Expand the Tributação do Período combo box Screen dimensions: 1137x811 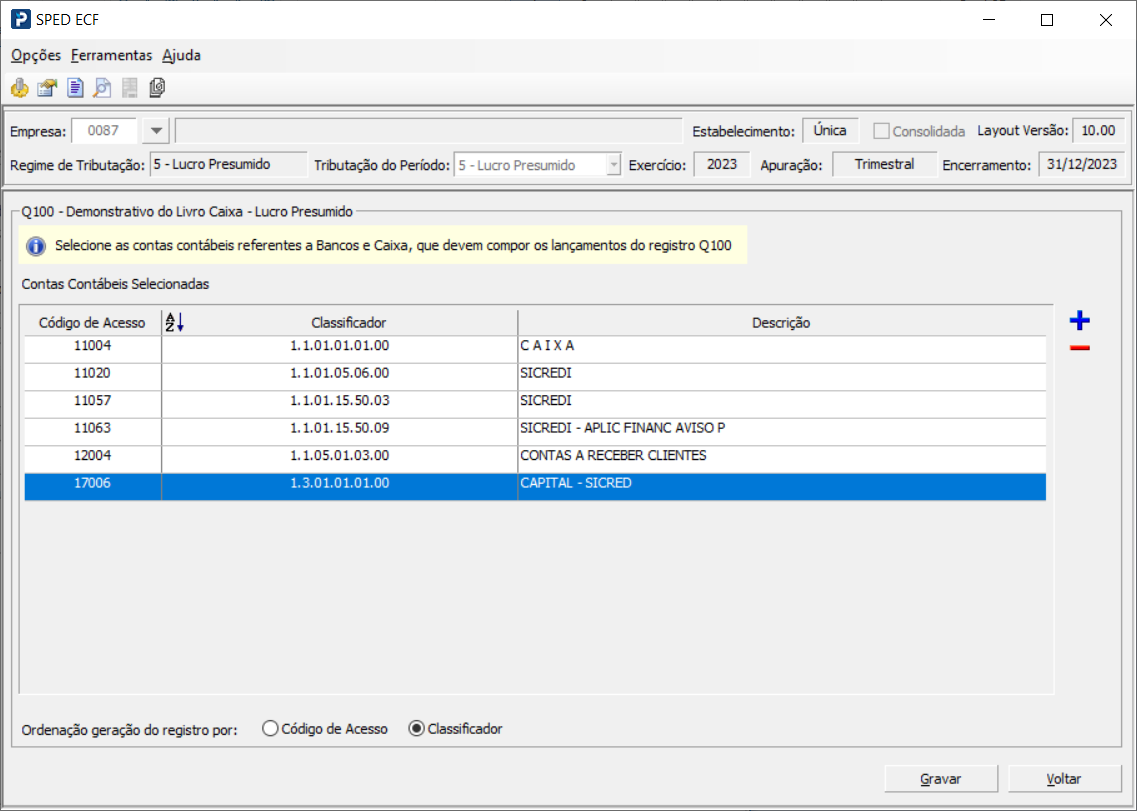613,165
